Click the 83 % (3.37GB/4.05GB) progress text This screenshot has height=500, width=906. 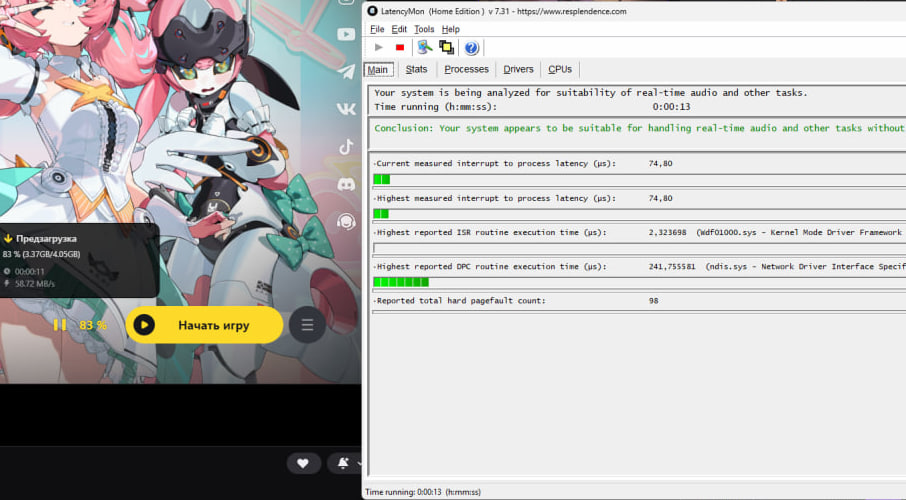pyautogui.click(x=41, y=254)
